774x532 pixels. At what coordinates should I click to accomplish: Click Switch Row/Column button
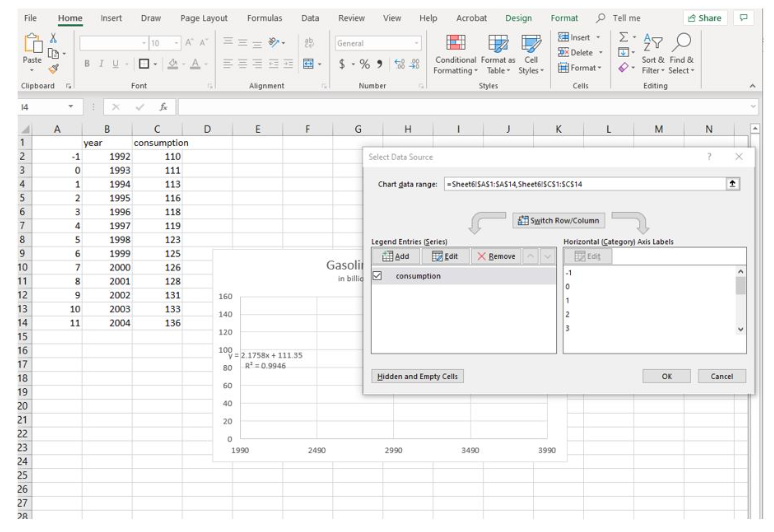(x=558, y=221)
